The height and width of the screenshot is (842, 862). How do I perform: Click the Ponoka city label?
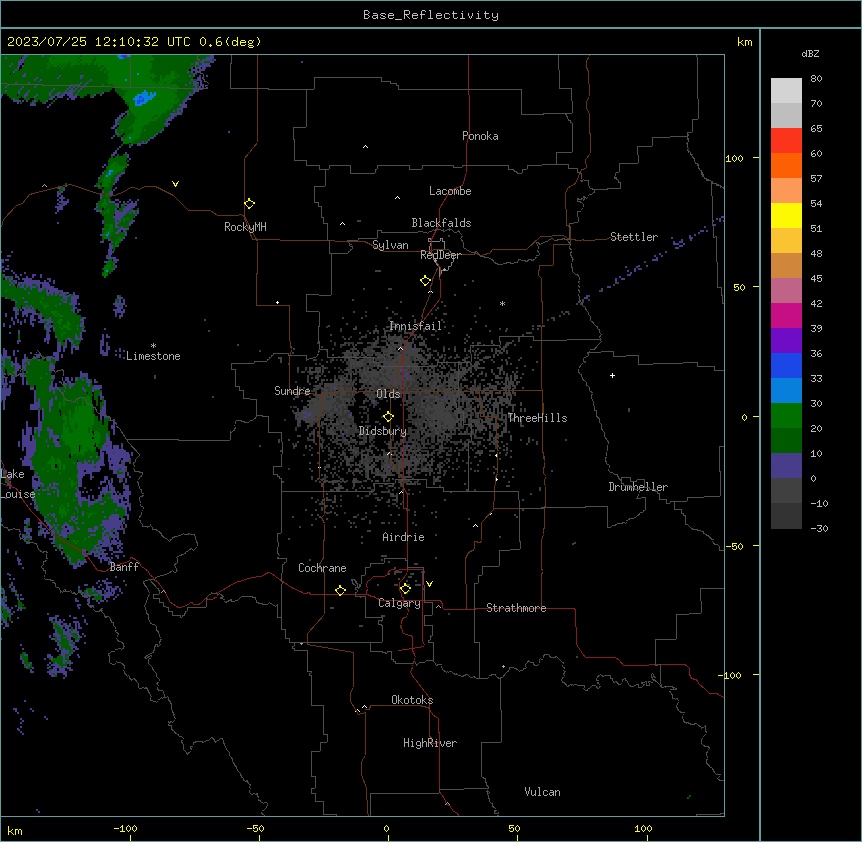point(480,136)
